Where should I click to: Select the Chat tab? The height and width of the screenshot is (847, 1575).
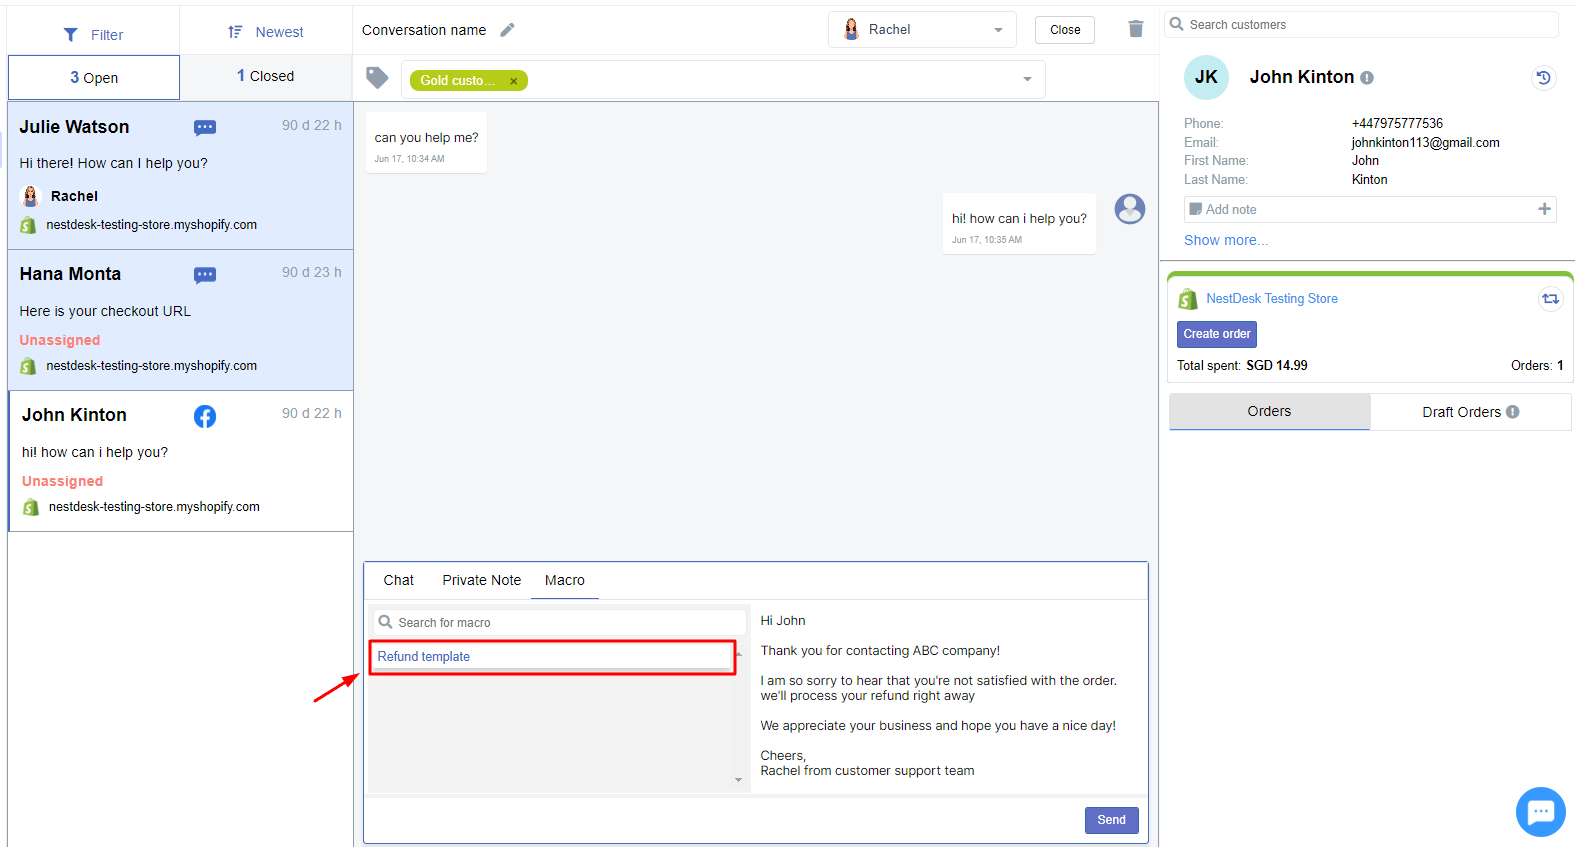click(398, 580)
